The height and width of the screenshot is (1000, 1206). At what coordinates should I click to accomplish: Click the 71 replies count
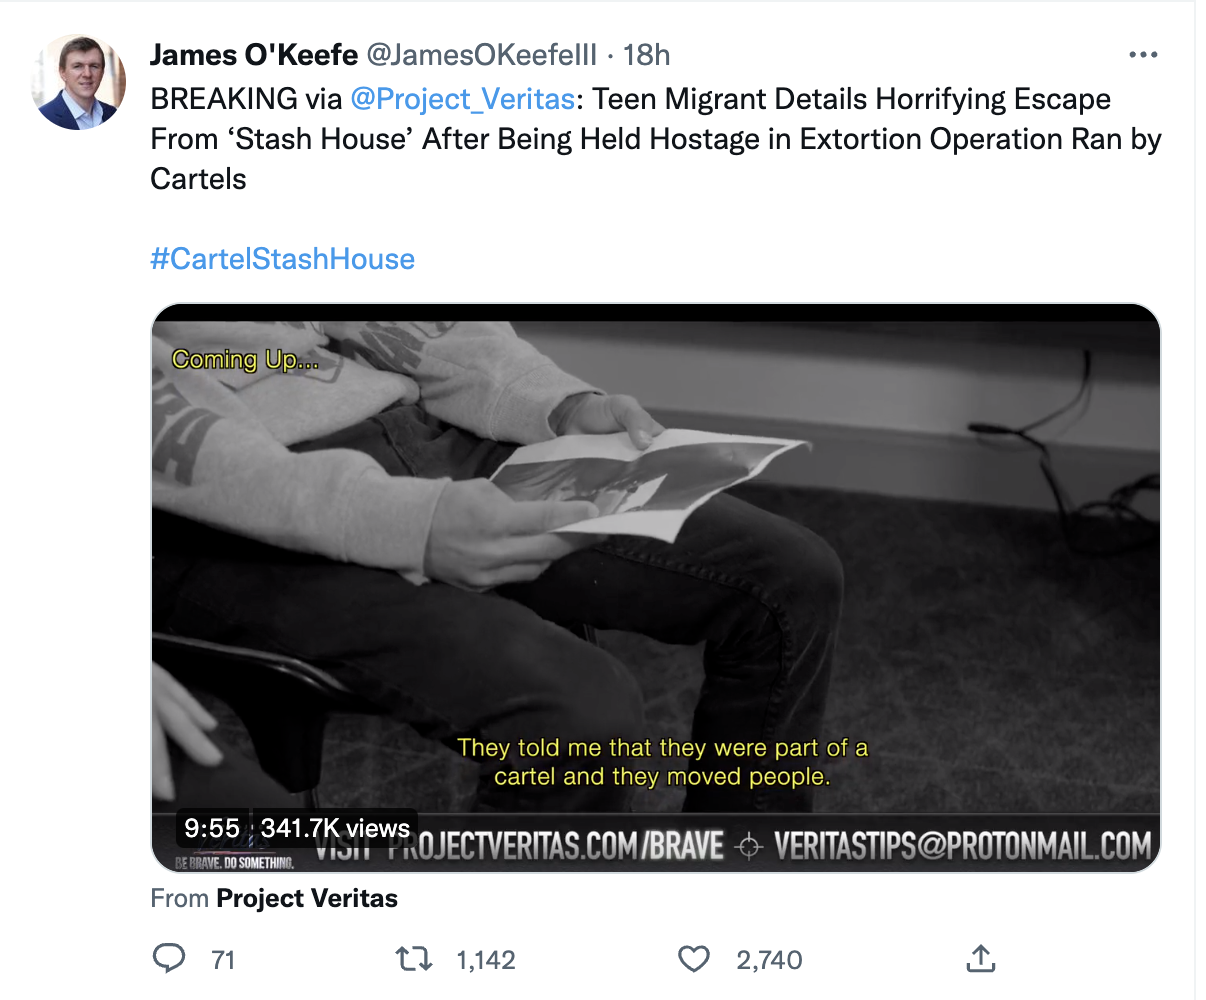[224, 960]
